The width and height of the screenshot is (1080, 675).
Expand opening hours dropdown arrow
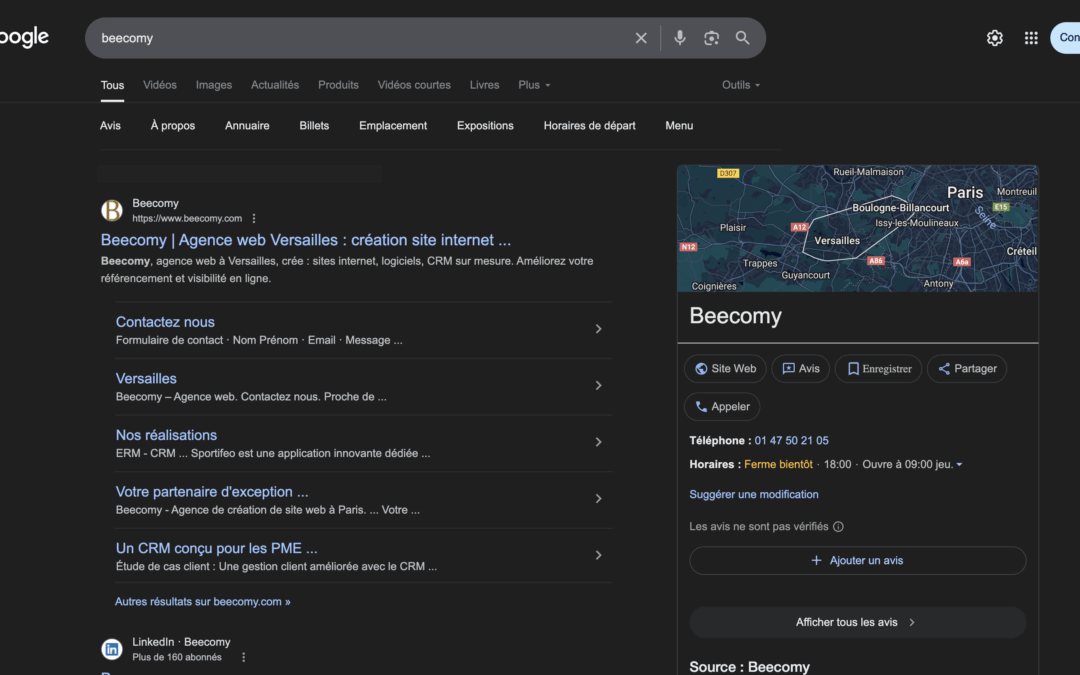[959, 465]
